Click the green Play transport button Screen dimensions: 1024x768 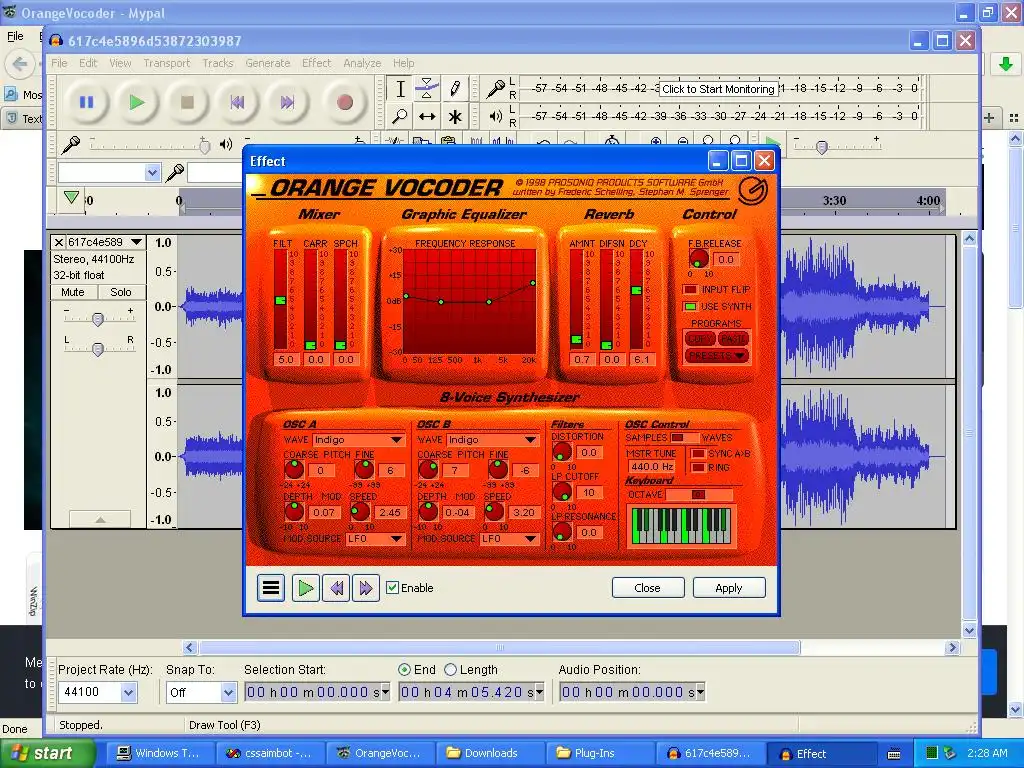136,103
